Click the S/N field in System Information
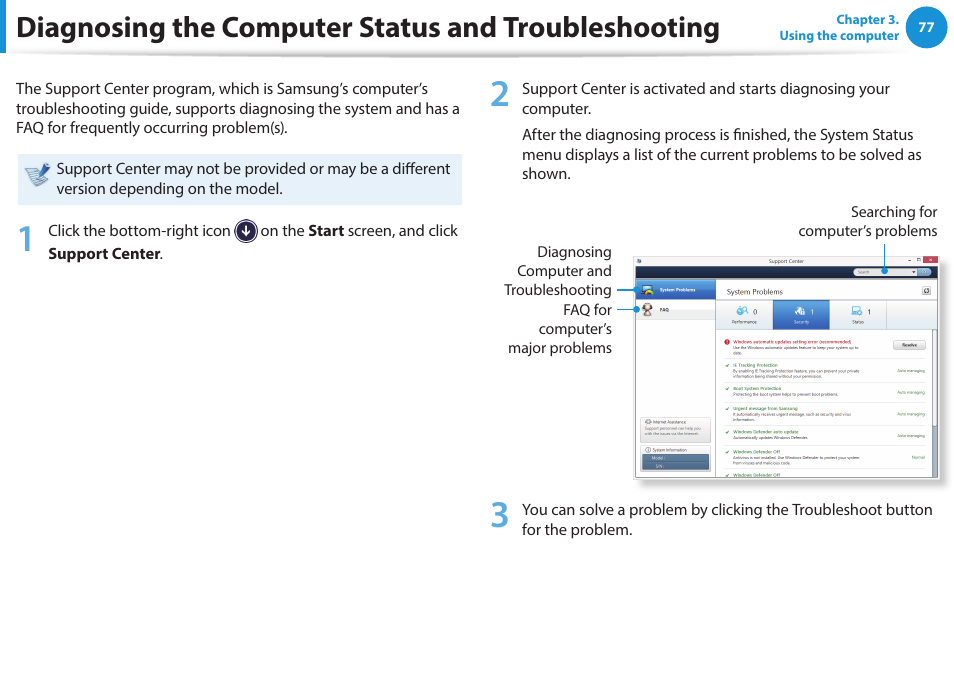The image size is (954, 677). coord(675,466)
